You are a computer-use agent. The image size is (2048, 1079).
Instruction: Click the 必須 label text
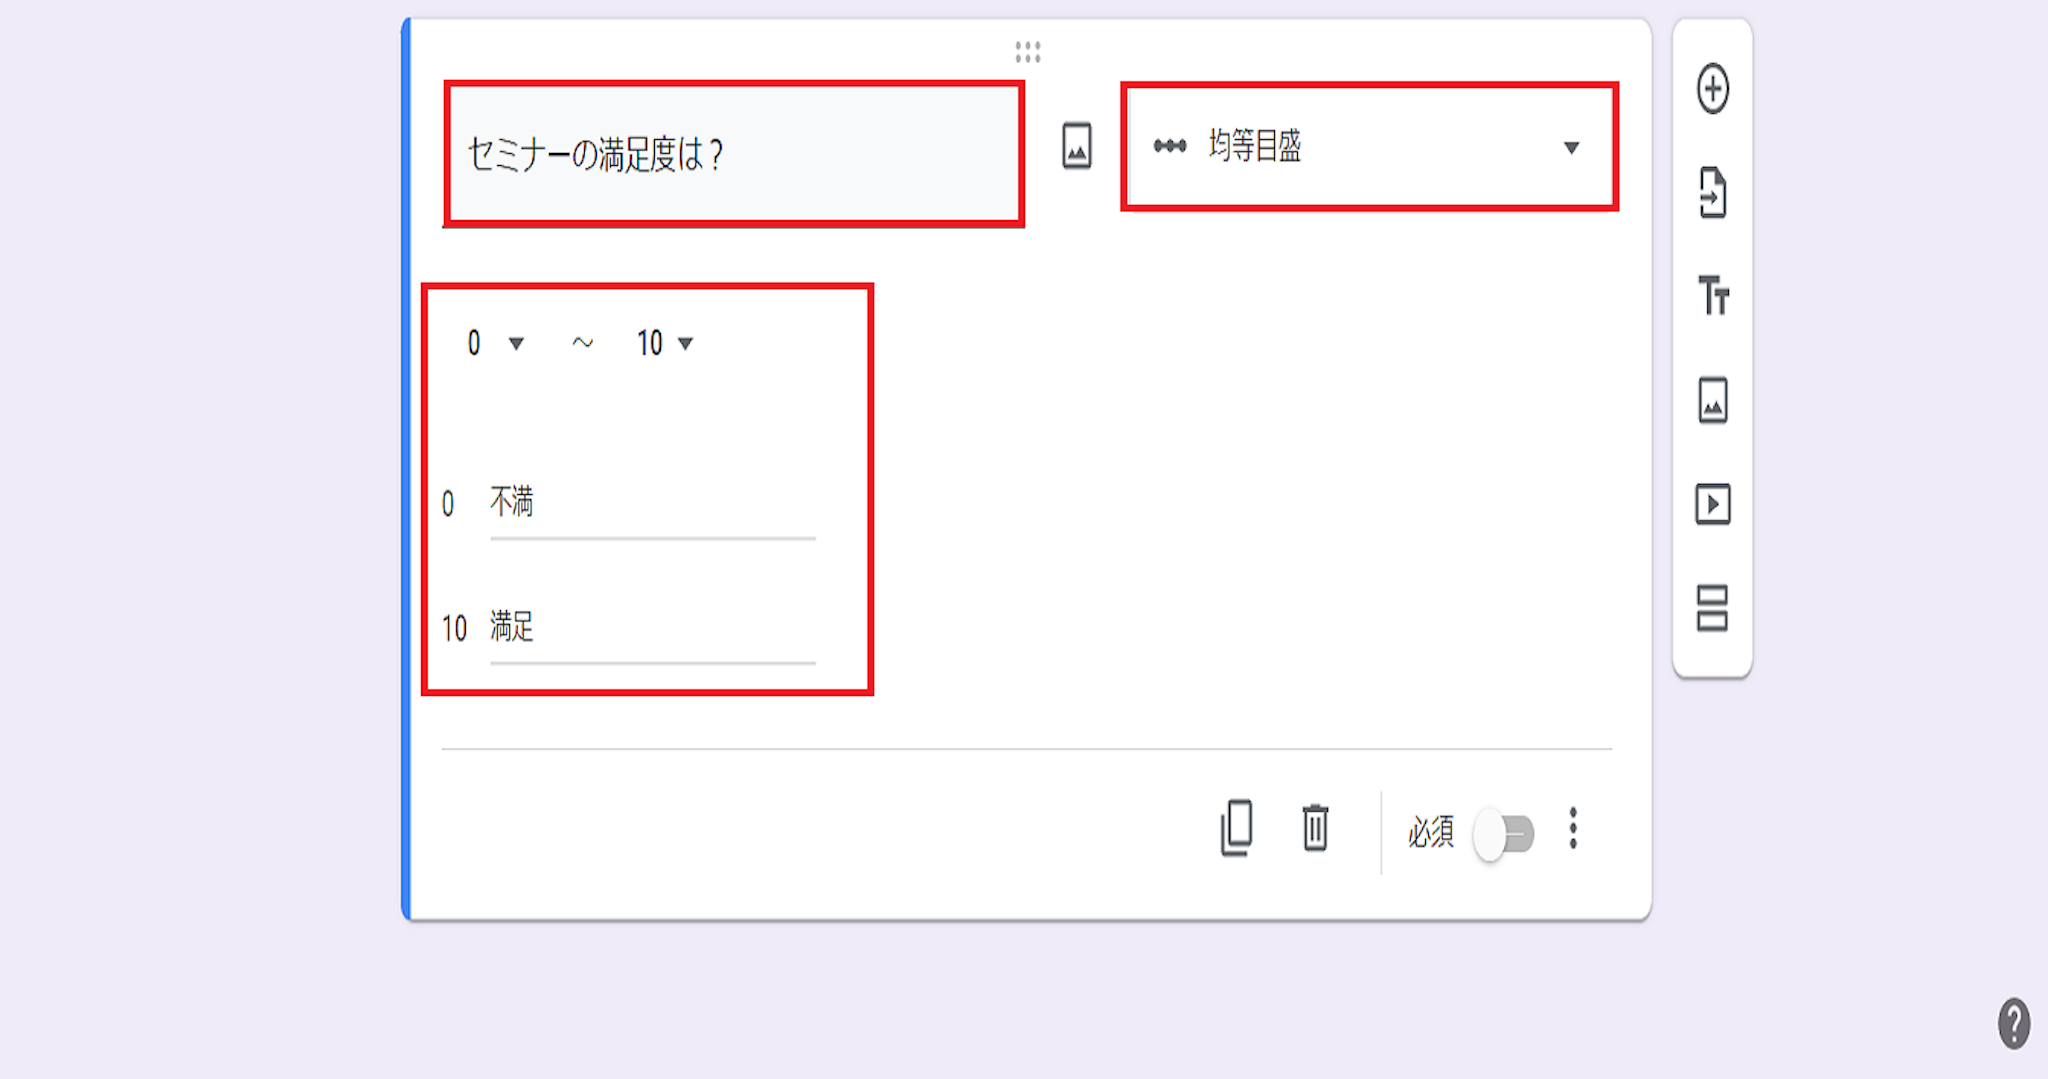point(1431,832)
